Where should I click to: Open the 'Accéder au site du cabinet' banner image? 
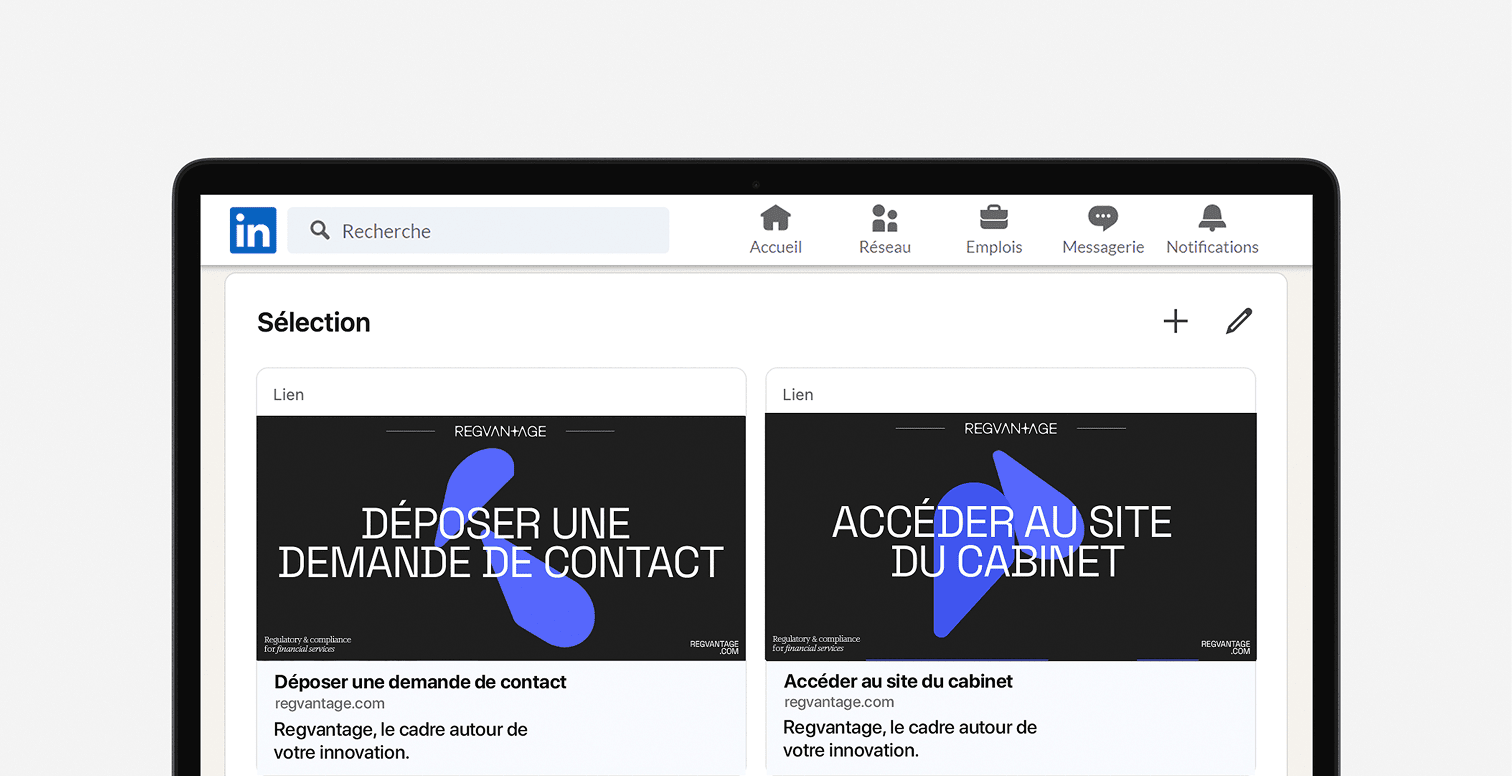click(x=1010, y=537)
